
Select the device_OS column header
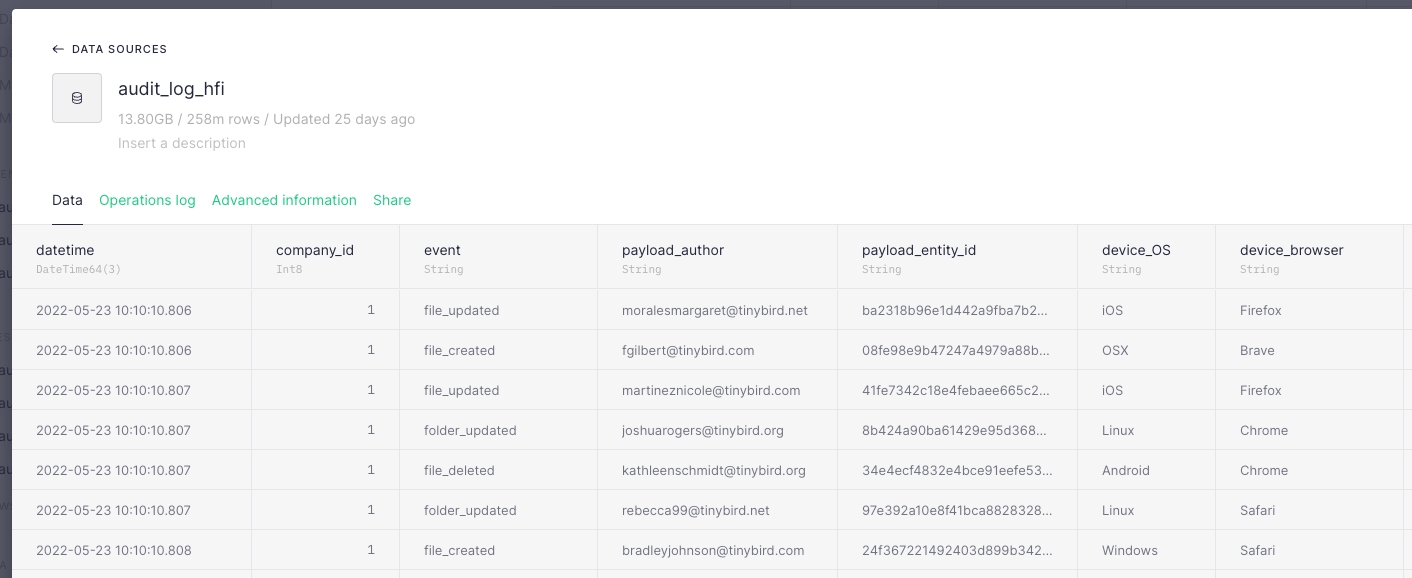coord(1136,250)
